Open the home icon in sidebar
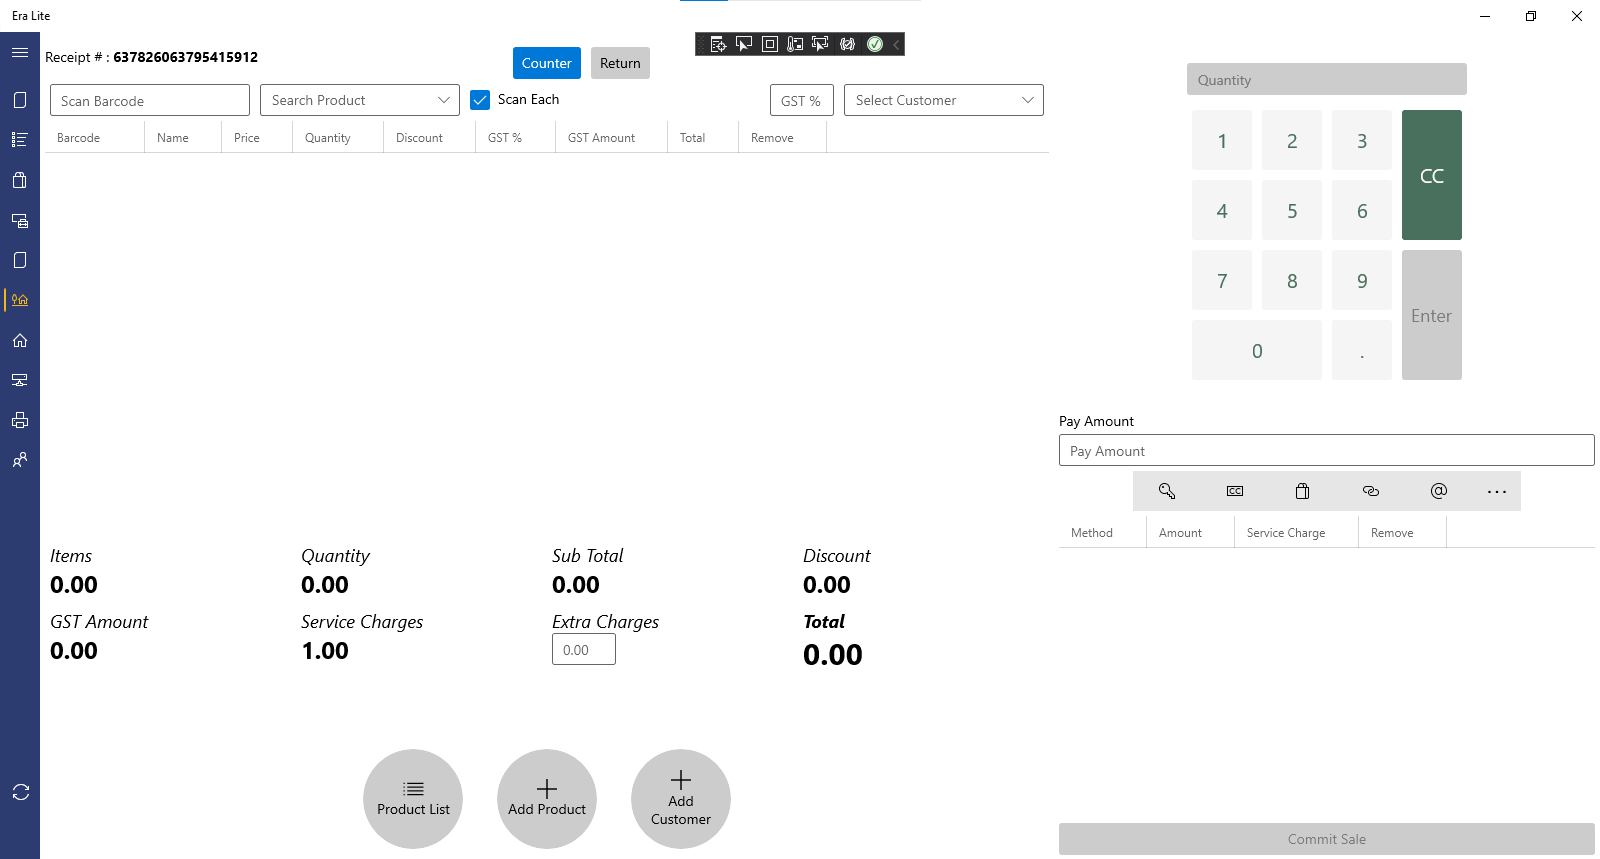This screenshot has width=1600, height=859. 20,340
